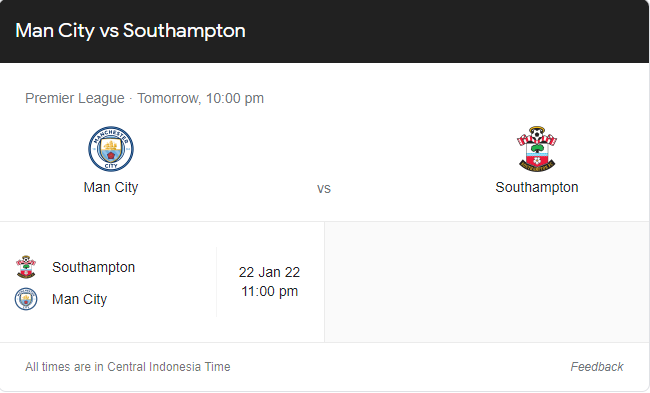Select the Tomorrow, 10:00 pm kickoff text

click(200, 98)
